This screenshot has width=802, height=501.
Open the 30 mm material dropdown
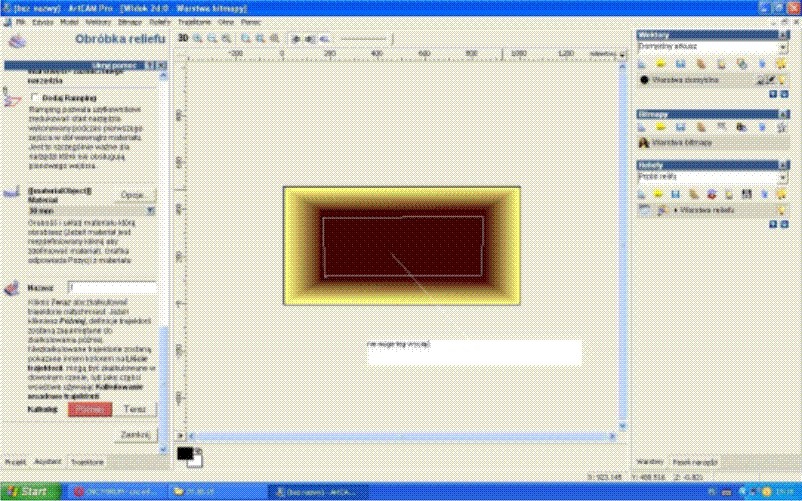point(150,211)
